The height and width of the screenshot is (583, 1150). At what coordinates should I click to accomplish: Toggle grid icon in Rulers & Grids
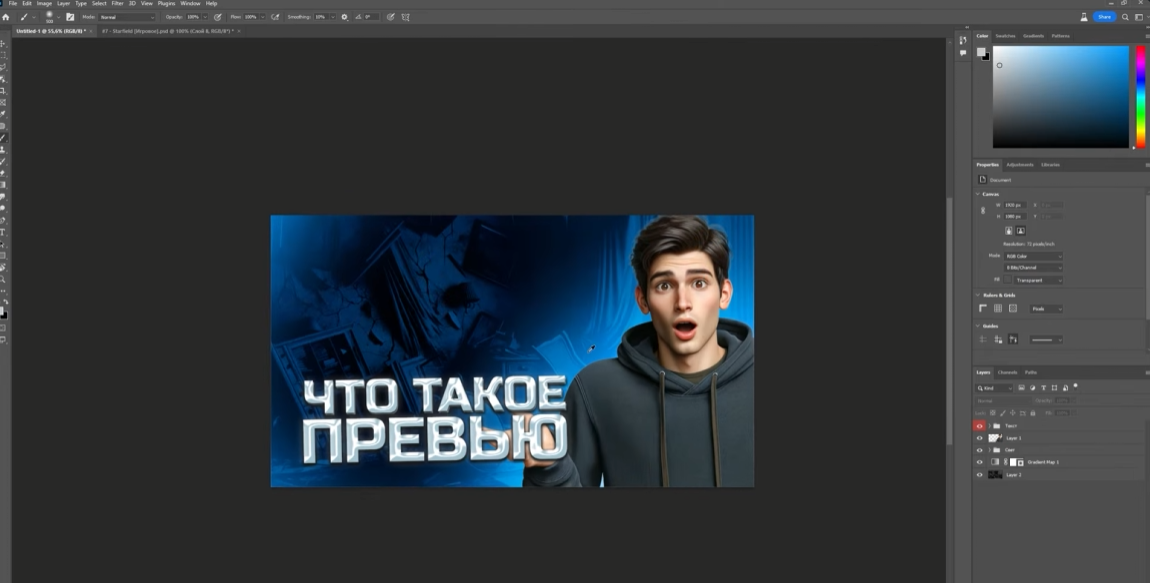(x=997, y=309)
